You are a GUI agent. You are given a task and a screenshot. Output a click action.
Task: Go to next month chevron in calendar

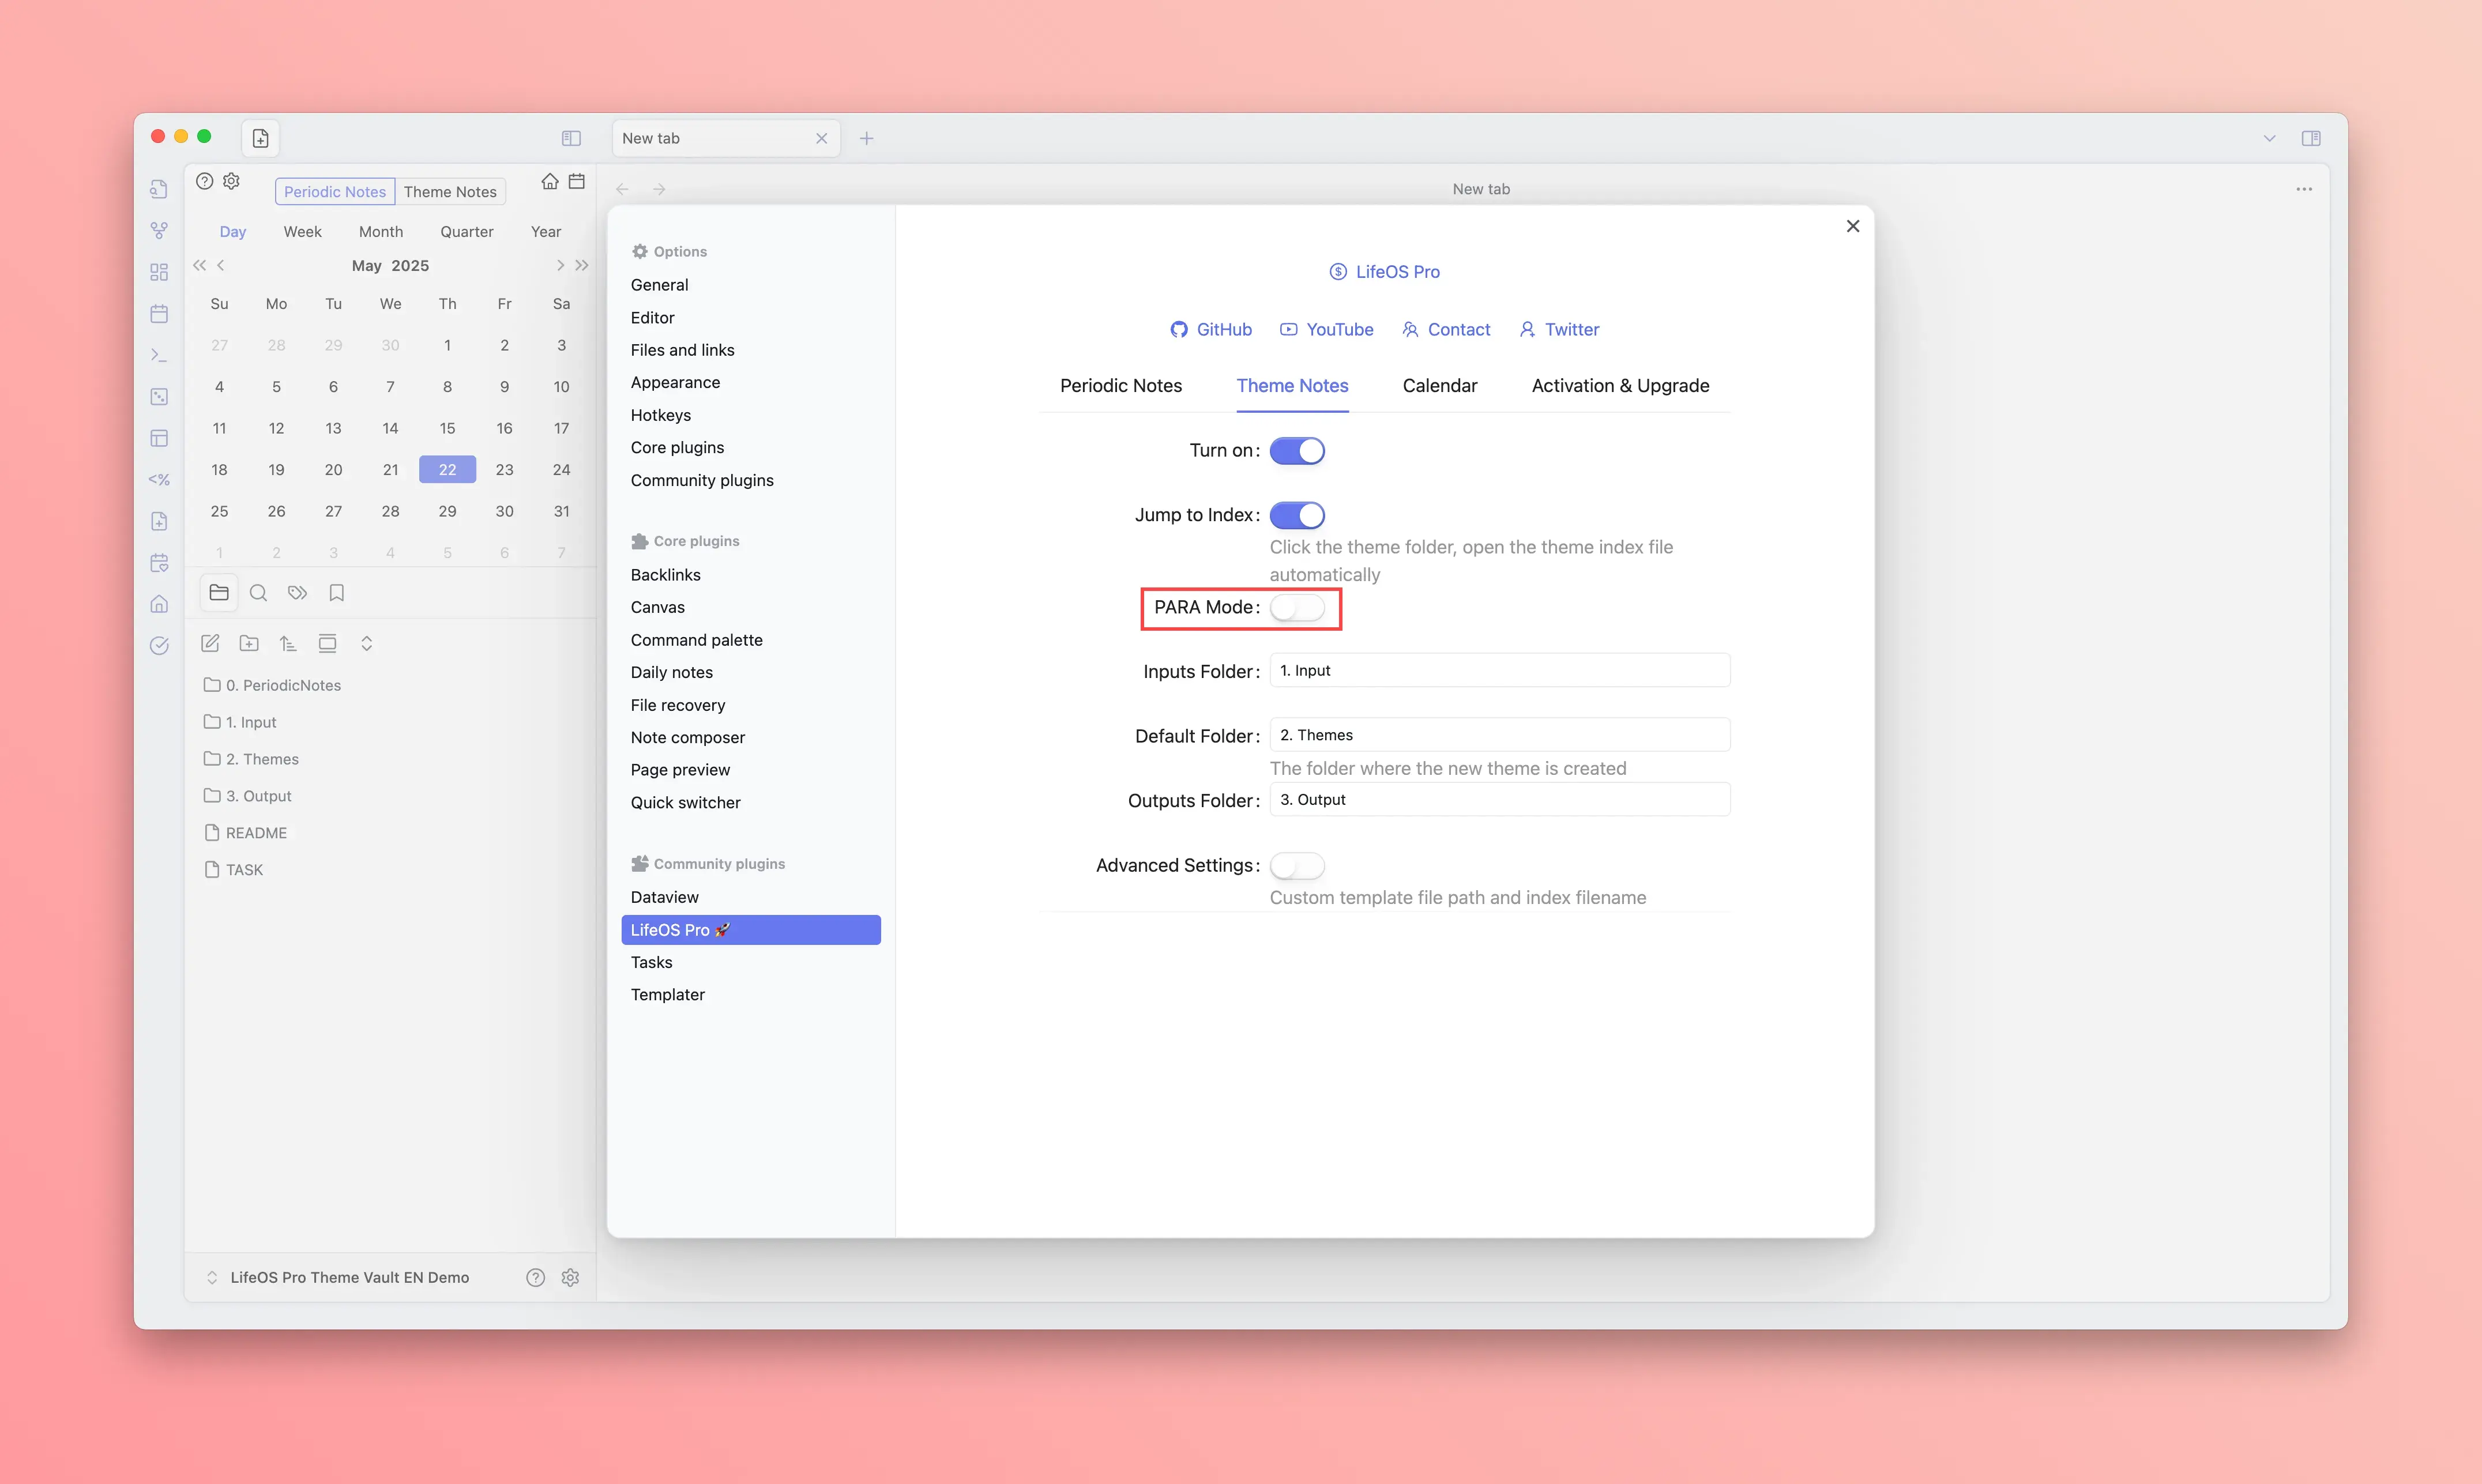tap(560, 265)
